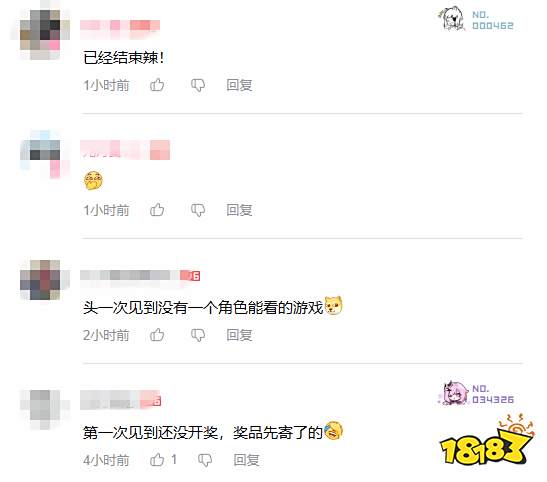Like the comment '已经结束辣!'
547x482 pixels.
157,85
